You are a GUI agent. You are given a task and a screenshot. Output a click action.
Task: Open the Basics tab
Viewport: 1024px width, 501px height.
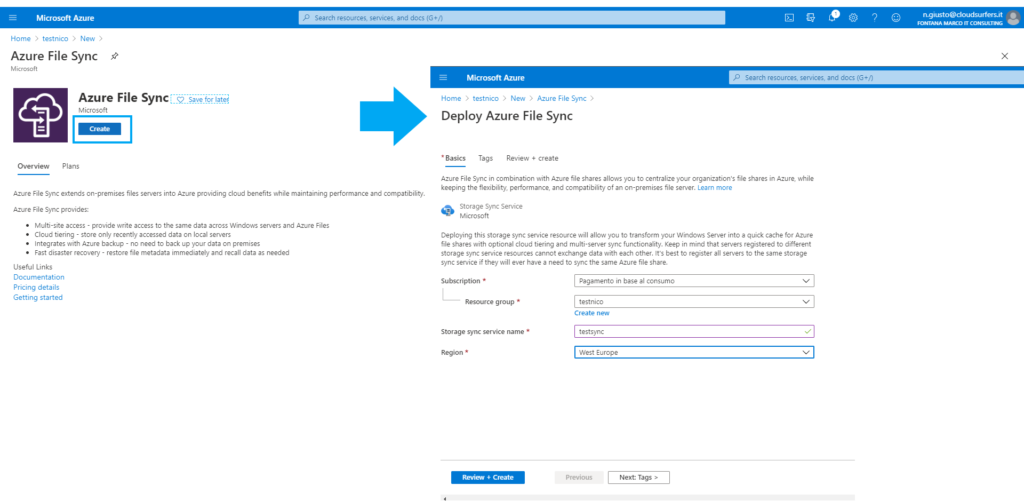coord(454,158)
